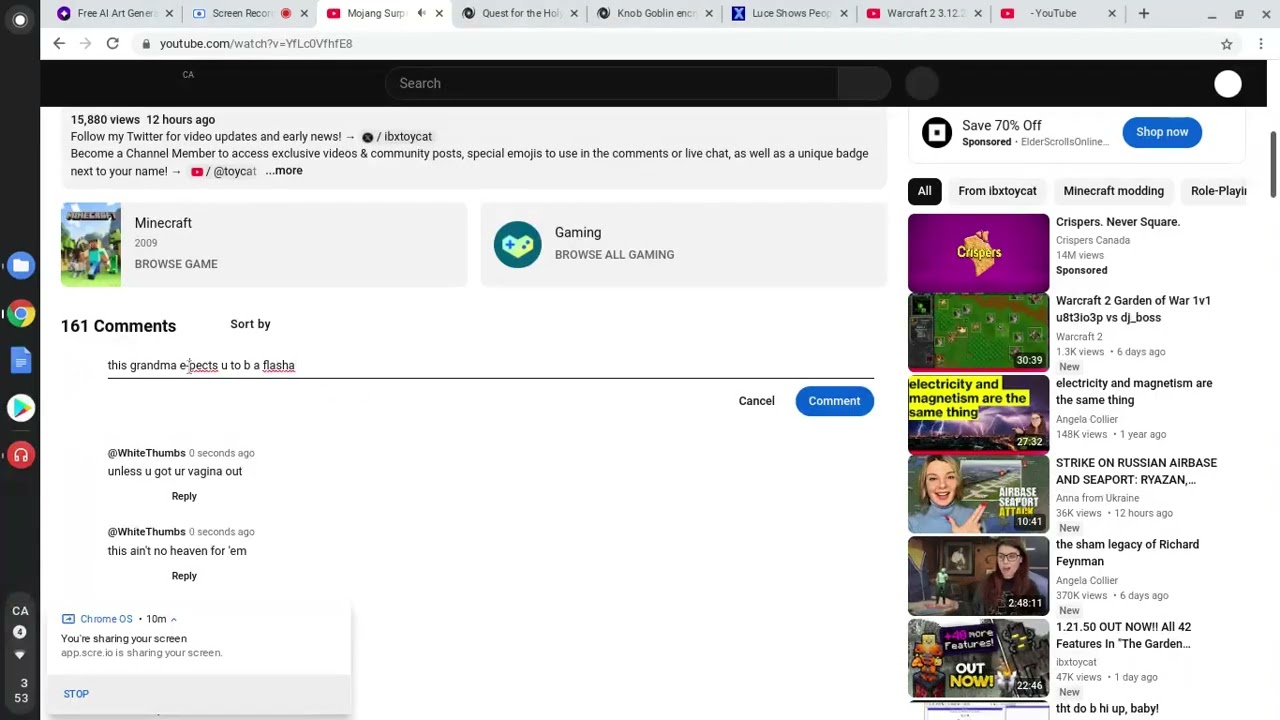Open the ibxtoycat Twitter link

(x=397, y=137)
